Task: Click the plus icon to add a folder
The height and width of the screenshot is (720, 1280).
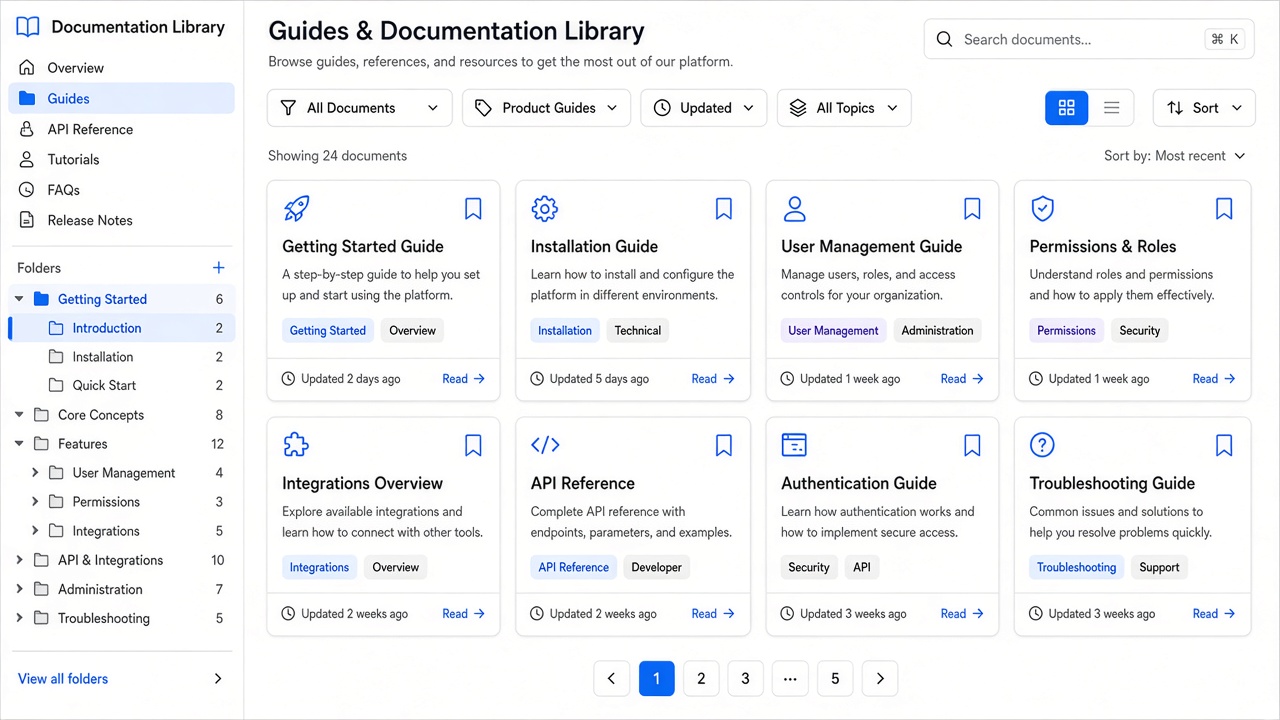Action: [x=219, y=268]
